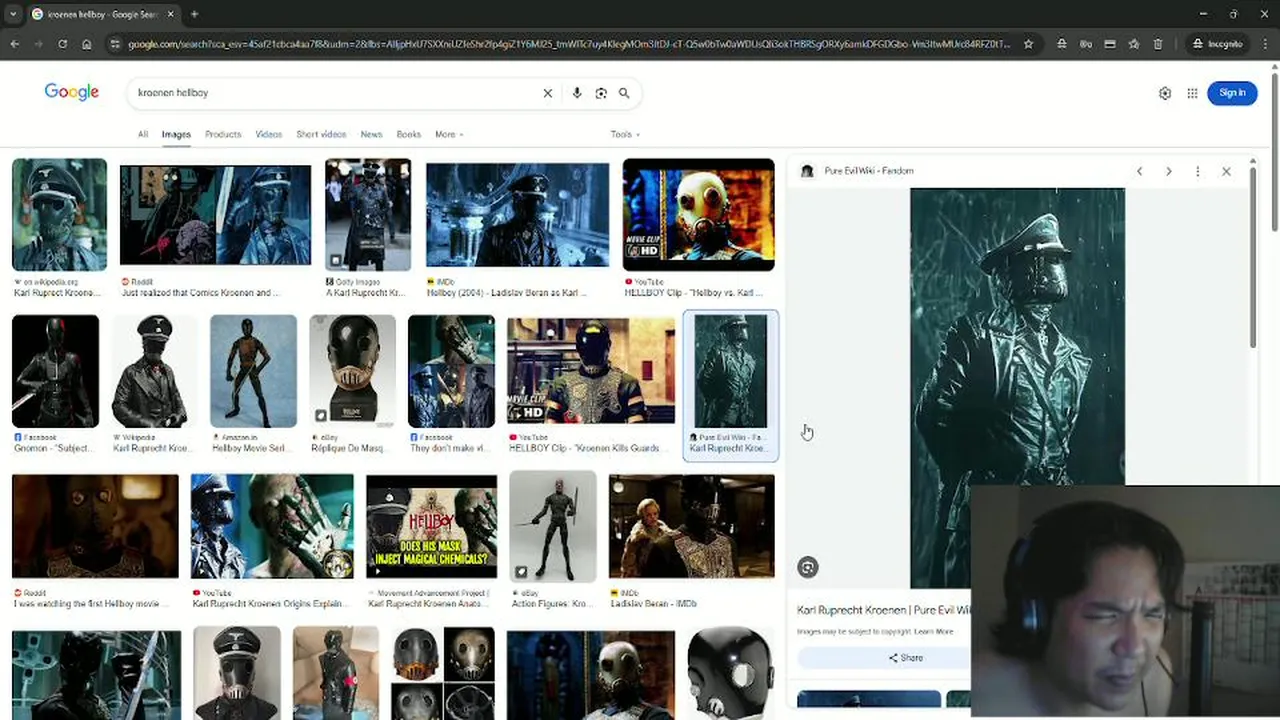1280x720 pixels.
Task: Open IMDb Ladislav Beran thumbnail
Action: coord(691,527)
